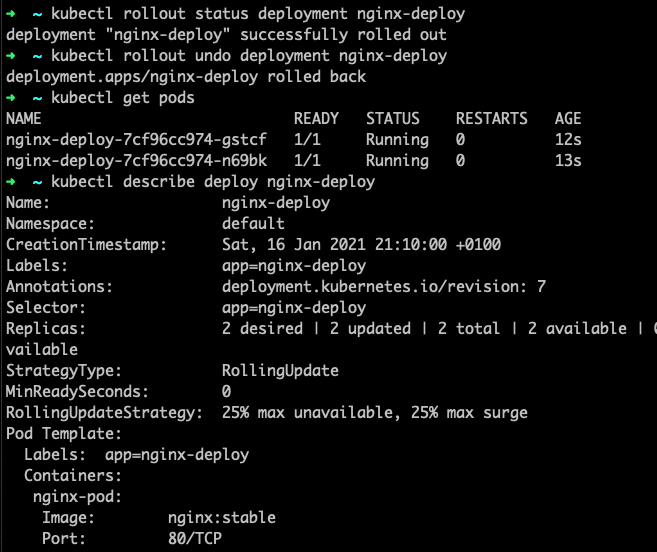Click the nginx:stable image value
This screenshot has width=657, height=552.
click(x=222, y=518)
